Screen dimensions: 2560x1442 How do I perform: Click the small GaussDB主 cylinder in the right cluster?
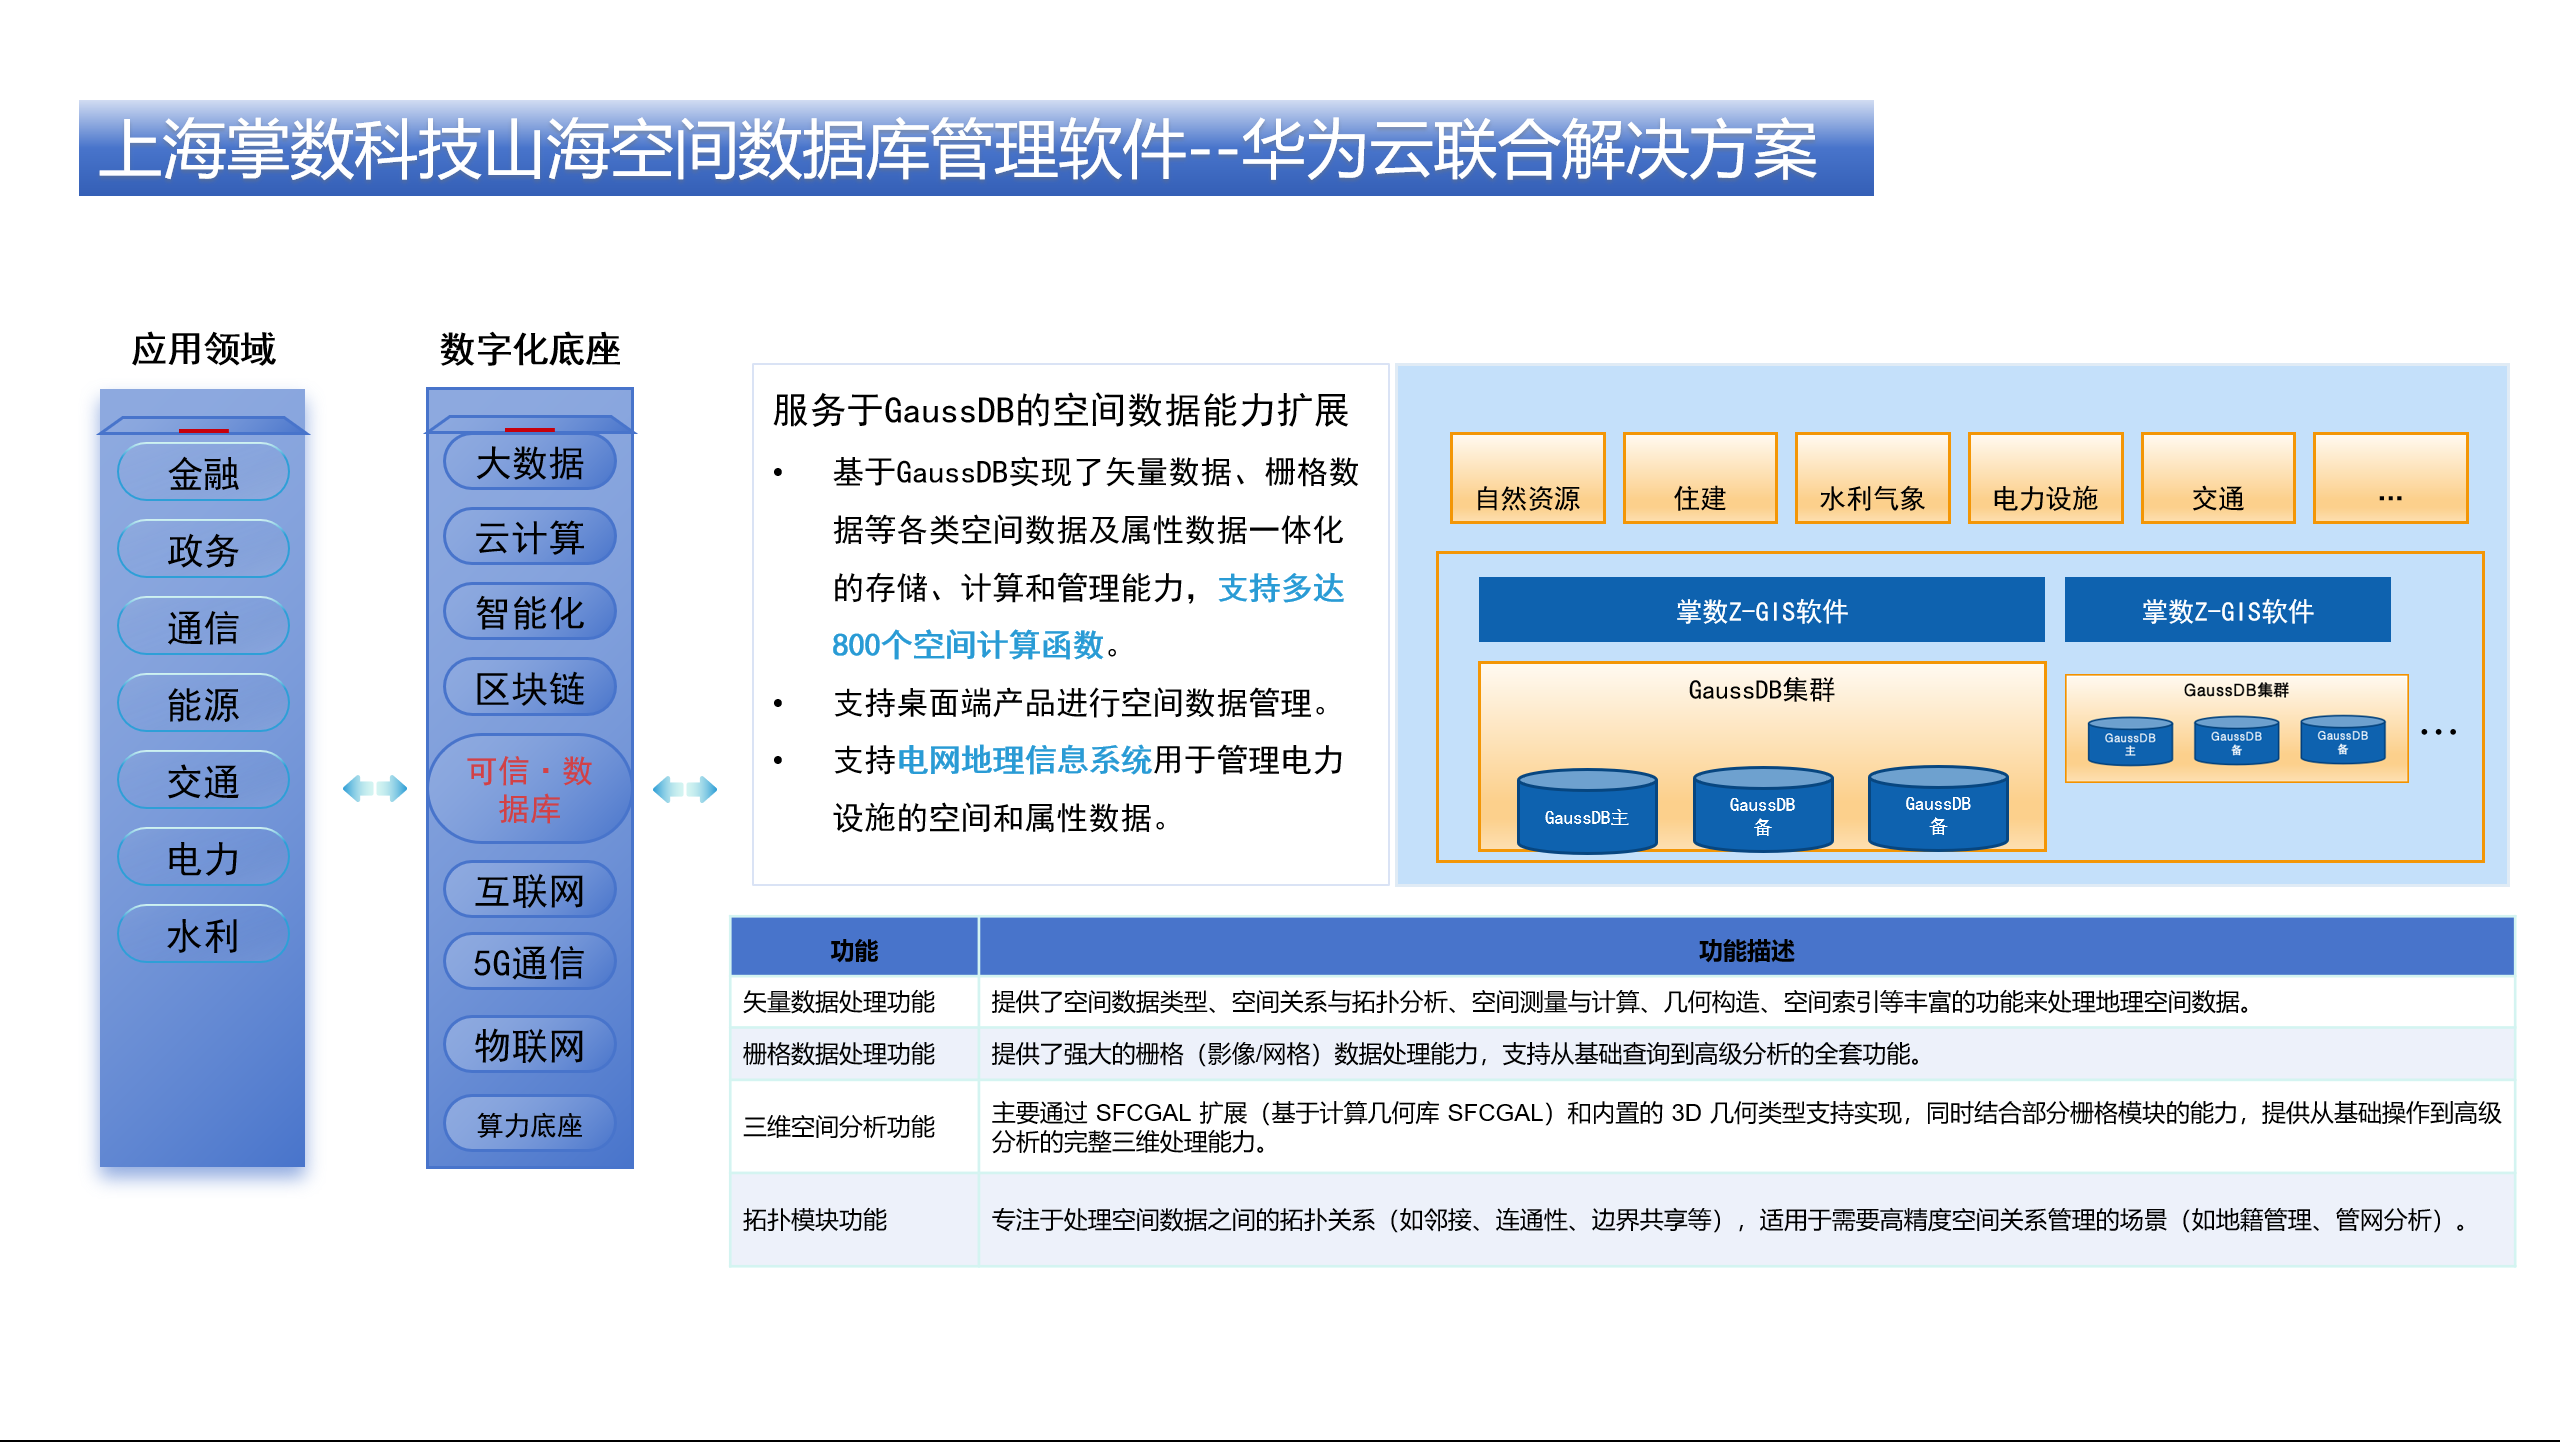click(x=2129, y=742)
